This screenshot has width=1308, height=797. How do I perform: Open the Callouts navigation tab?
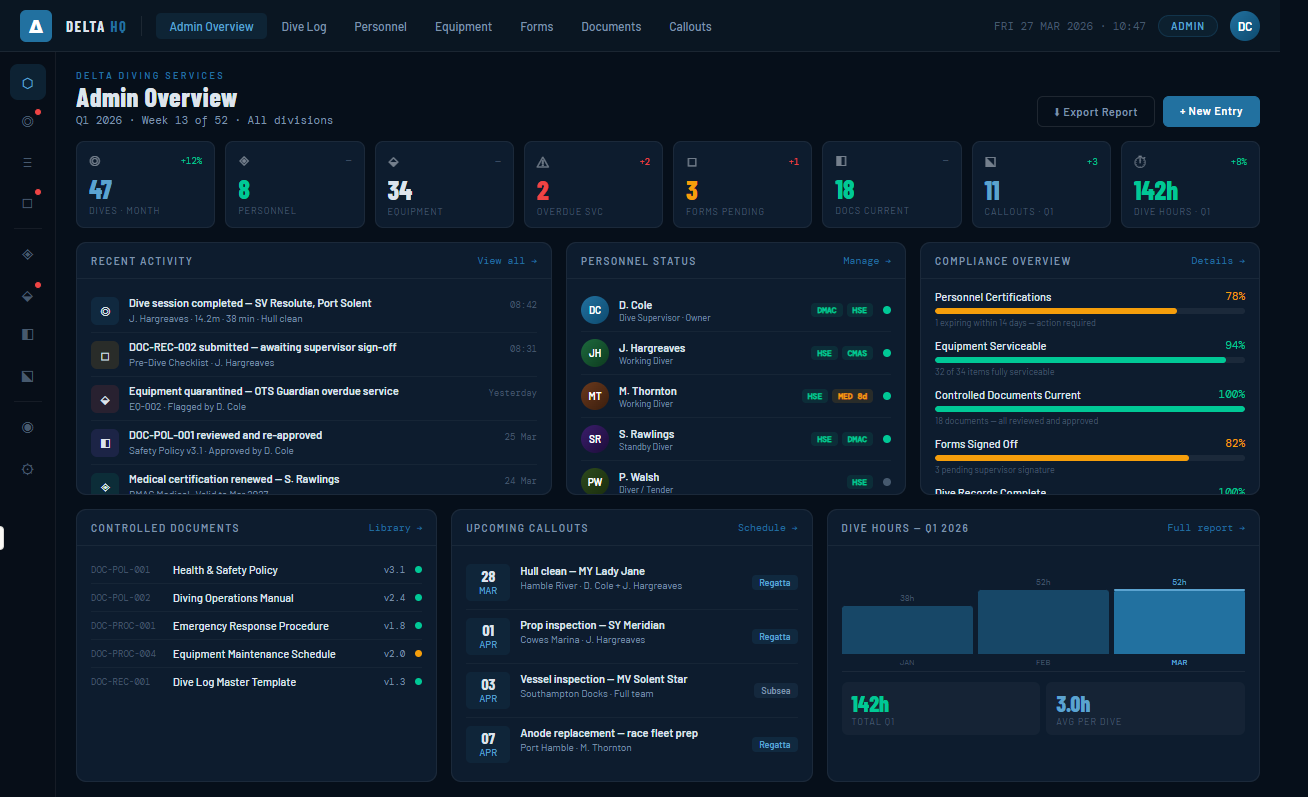point(690,26)
